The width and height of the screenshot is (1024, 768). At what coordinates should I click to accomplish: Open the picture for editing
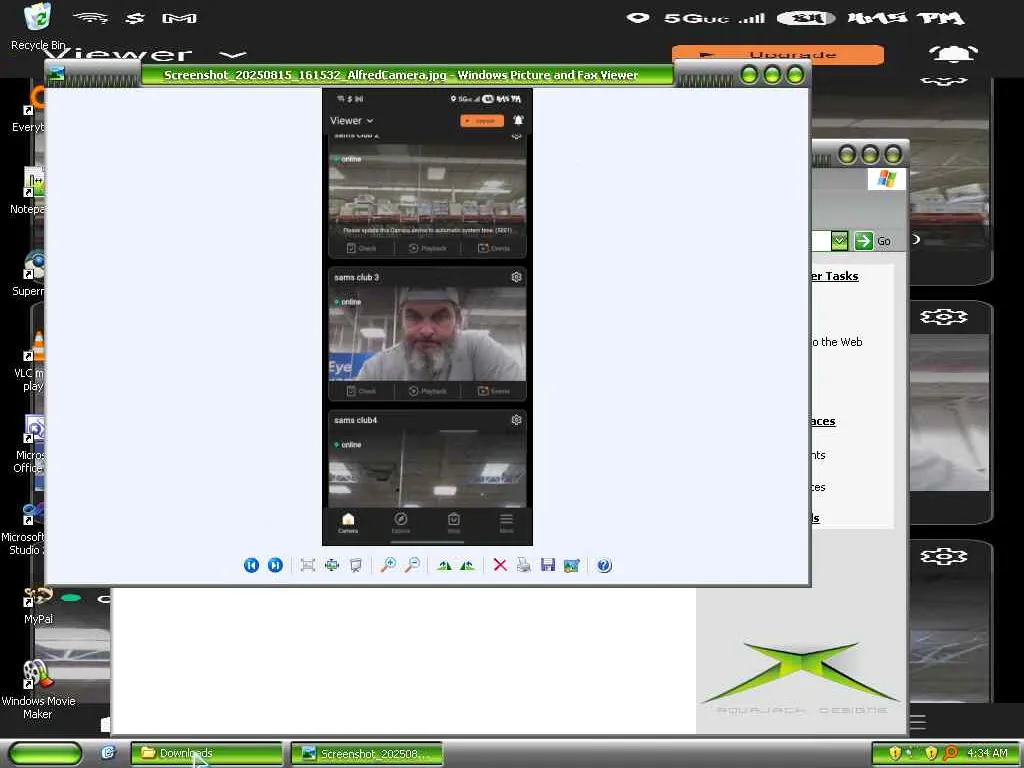[x=572, y=565]
